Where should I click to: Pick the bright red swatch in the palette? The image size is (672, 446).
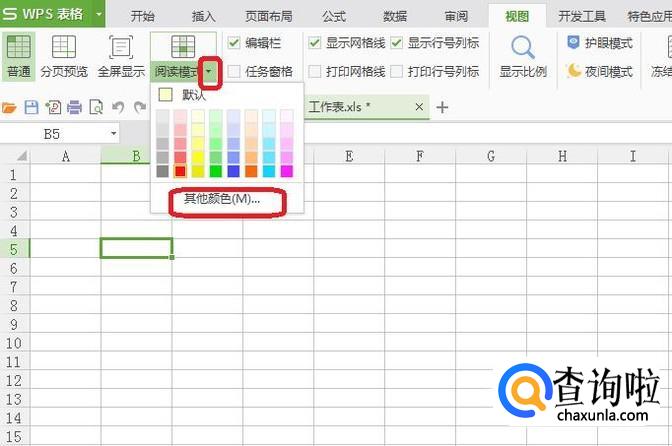click(180, 171)
